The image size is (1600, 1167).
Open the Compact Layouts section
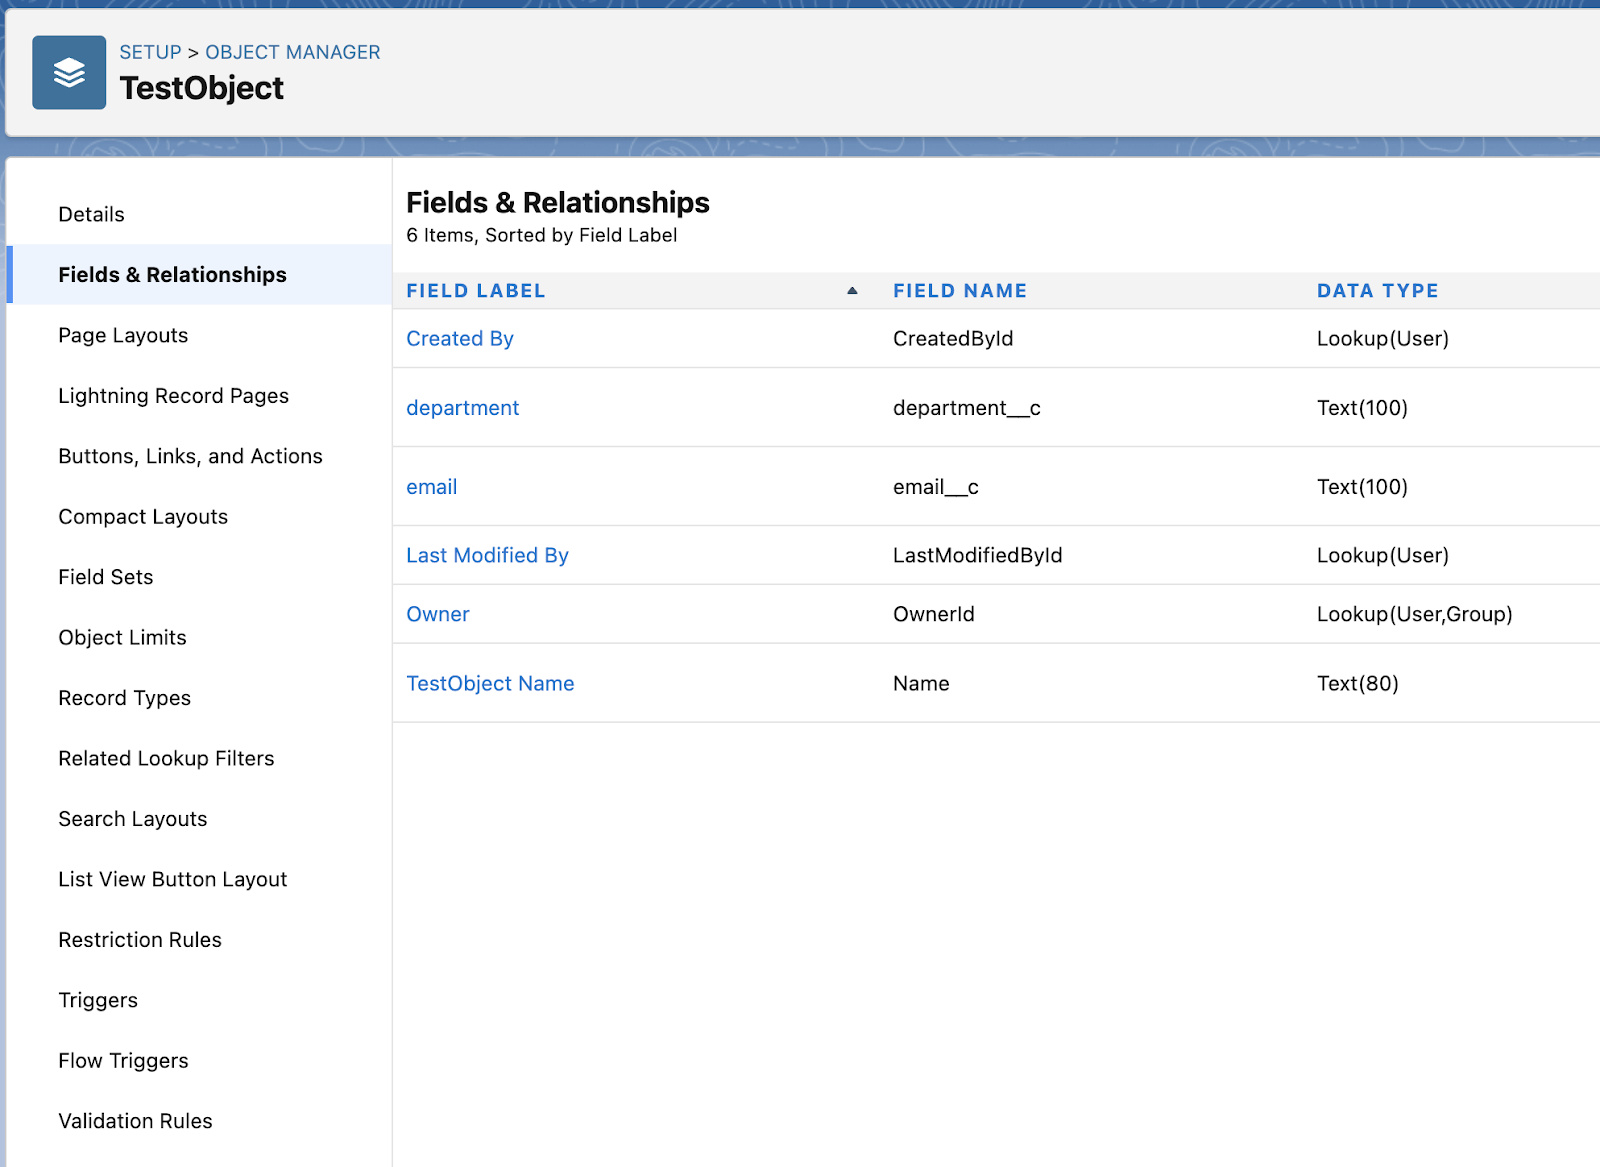[x=142, y=516]
